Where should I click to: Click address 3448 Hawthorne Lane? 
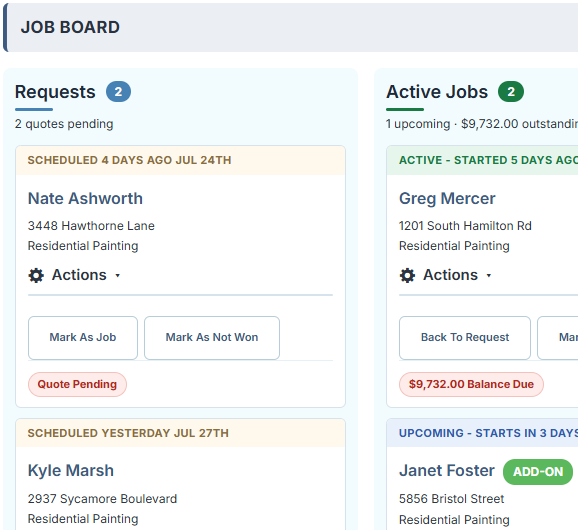click(x=91, y=226)
